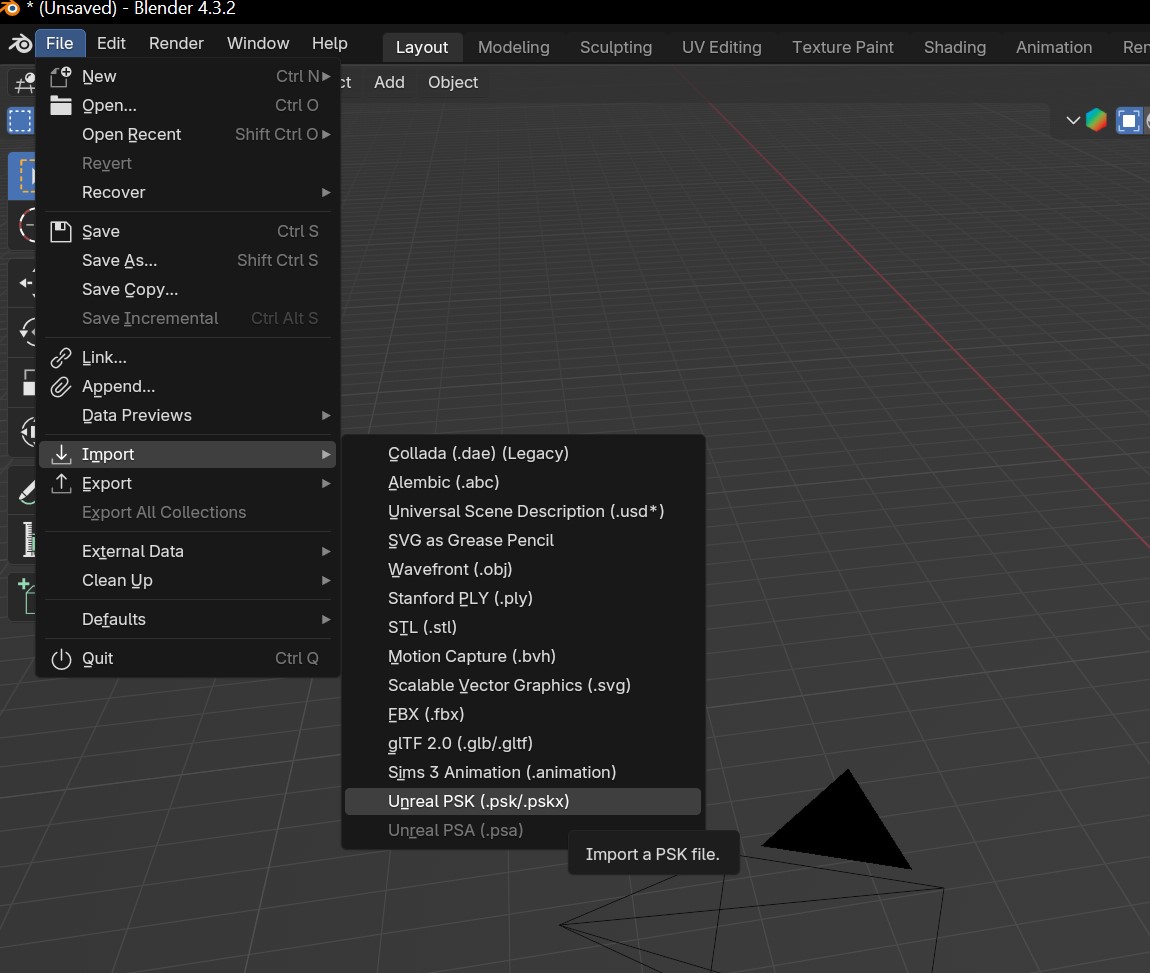
Task: Import Wavefront (.obj) file
Action: 523,569
